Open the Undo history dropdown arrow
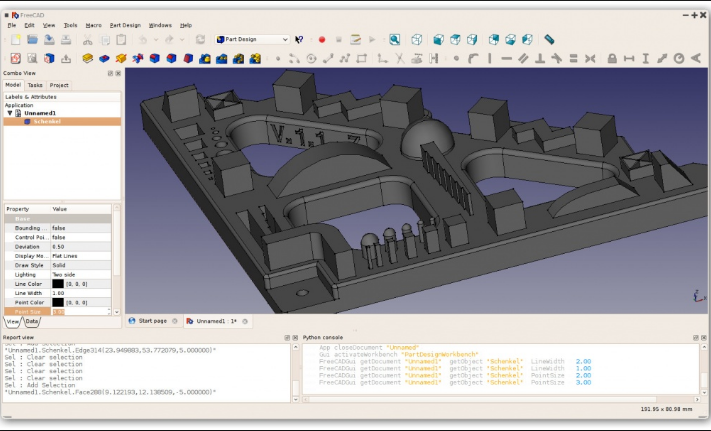Screen dimensions: 711x431 click(156, 40)
